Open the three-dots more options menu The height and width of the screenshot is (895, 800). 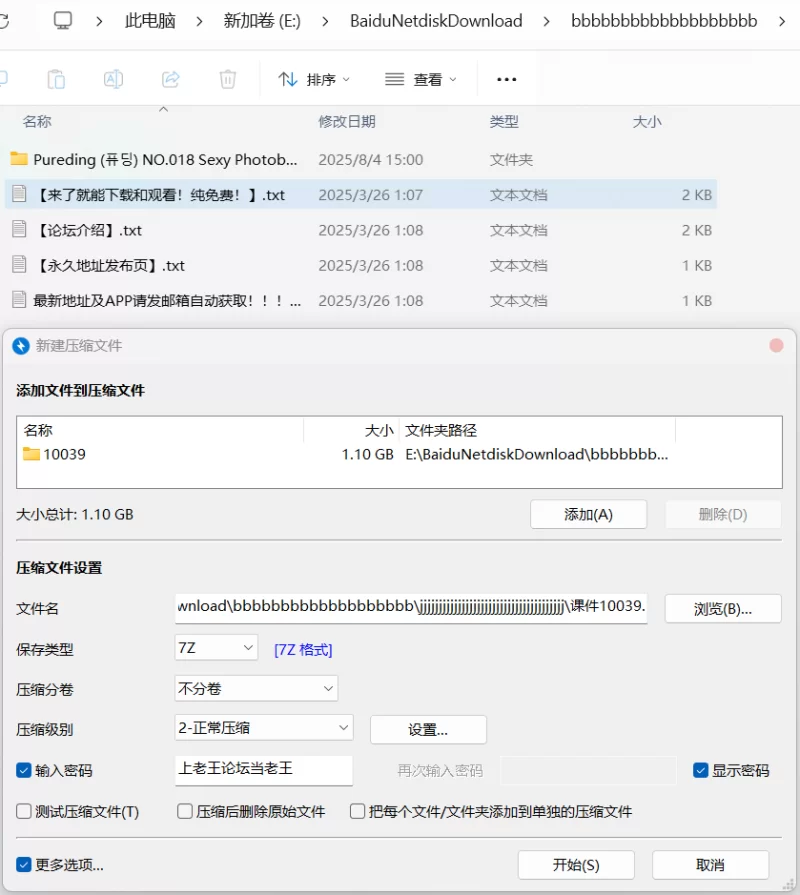point(507,79)
